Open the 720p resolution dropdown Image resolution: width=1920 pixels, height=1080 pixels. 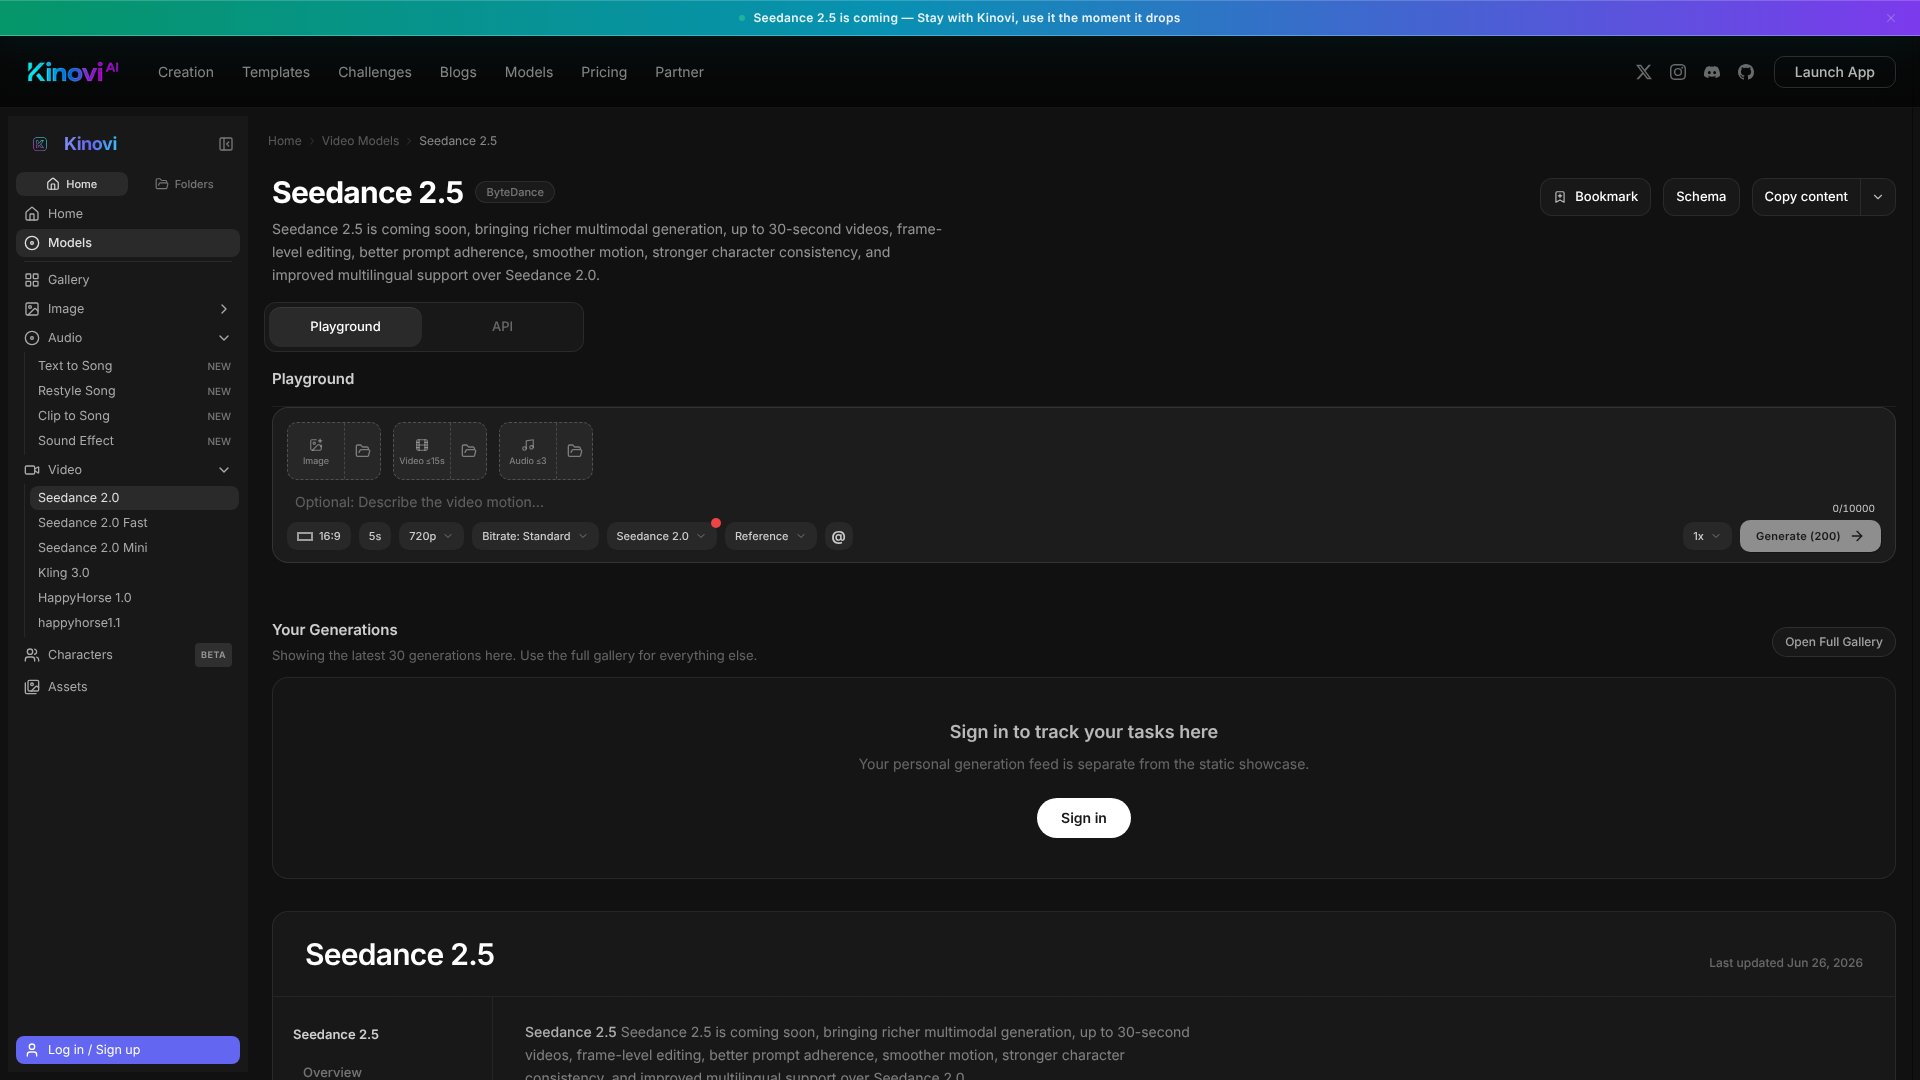431,537
